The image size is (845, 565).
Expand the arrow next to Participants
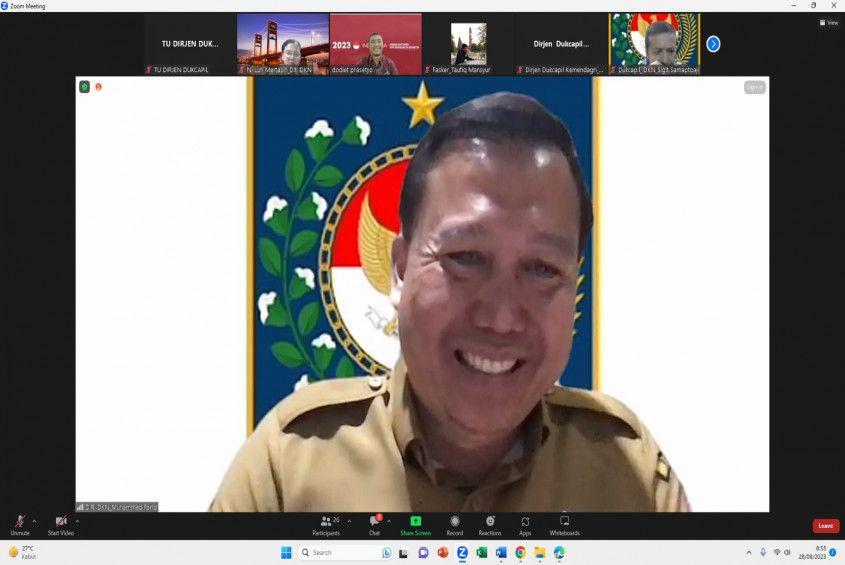pyautogui.click(x=349, y=521)
